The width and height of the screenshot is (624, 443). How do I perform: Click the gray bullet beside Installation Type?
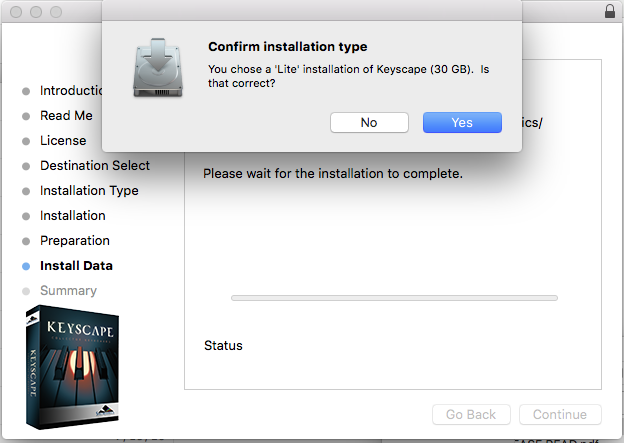click(26, 191)
